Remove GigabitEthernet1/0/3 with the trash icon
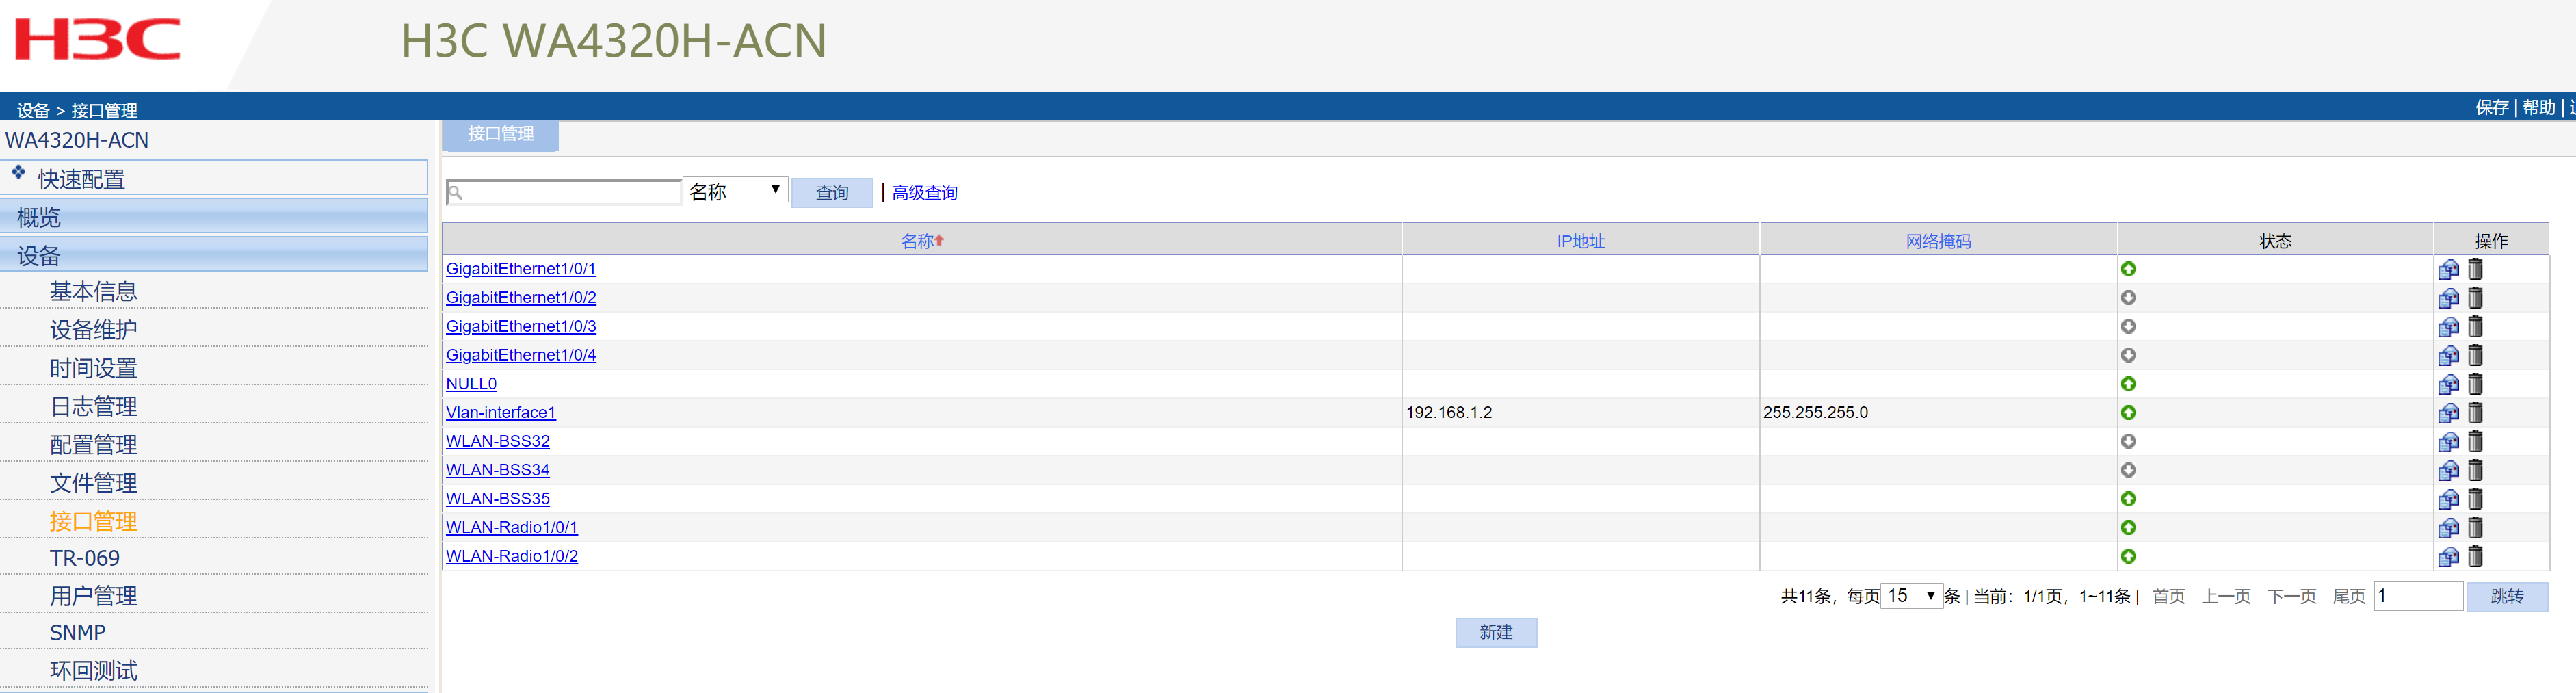 pyautogui.click(x=2475, y=327)
